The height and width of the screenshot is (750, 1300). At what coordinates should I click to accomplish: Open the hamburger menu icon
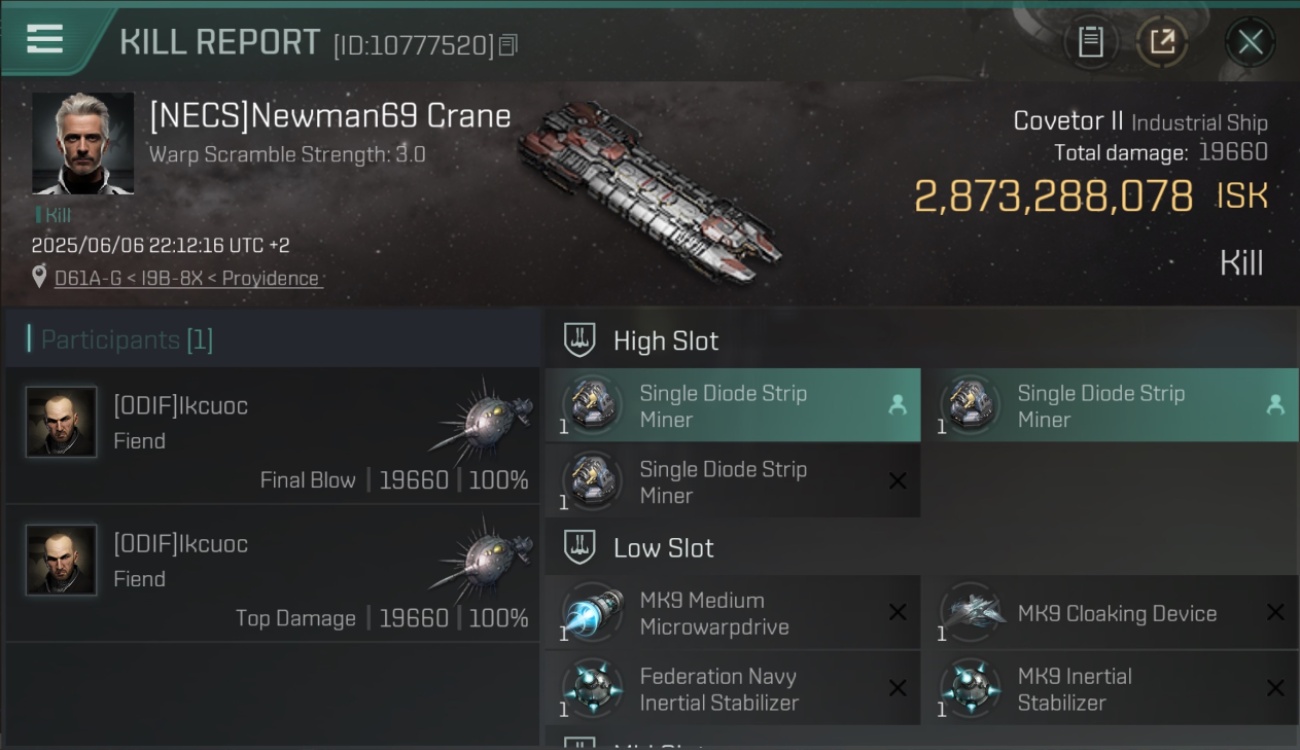(x=45, y=39)
